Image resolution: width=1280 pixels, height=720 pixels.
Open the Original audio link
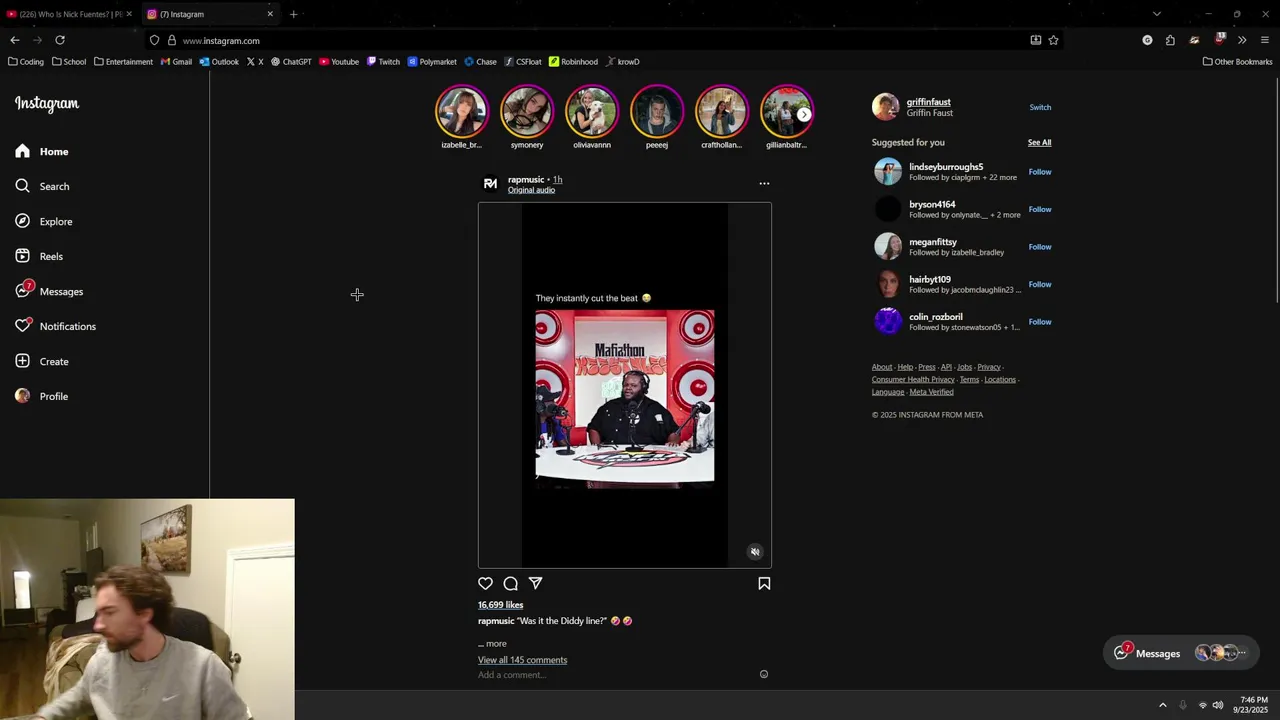coord(531,190)
